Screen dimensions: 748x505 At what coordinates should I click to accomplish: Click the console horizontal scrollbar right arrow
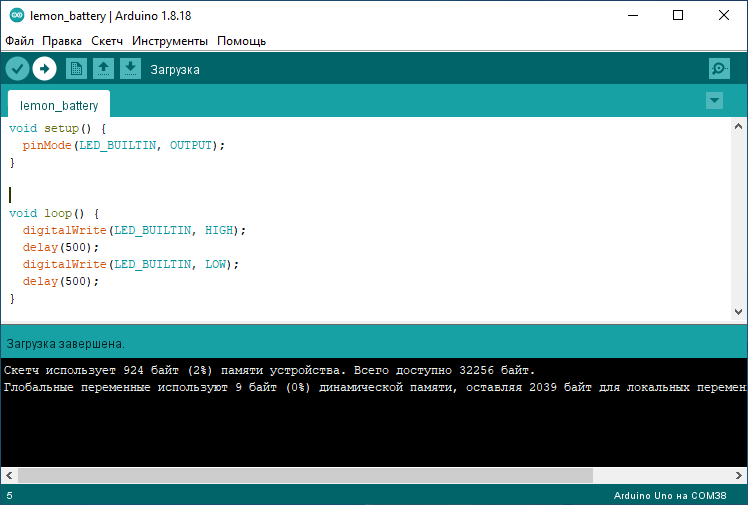pyautogui.click(x=738, y=475)
